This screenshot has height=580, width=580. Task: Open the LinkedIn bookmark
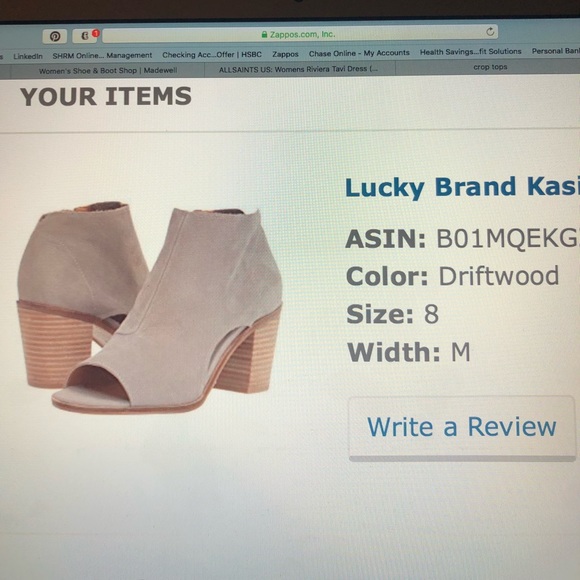[x=28, y=56]
